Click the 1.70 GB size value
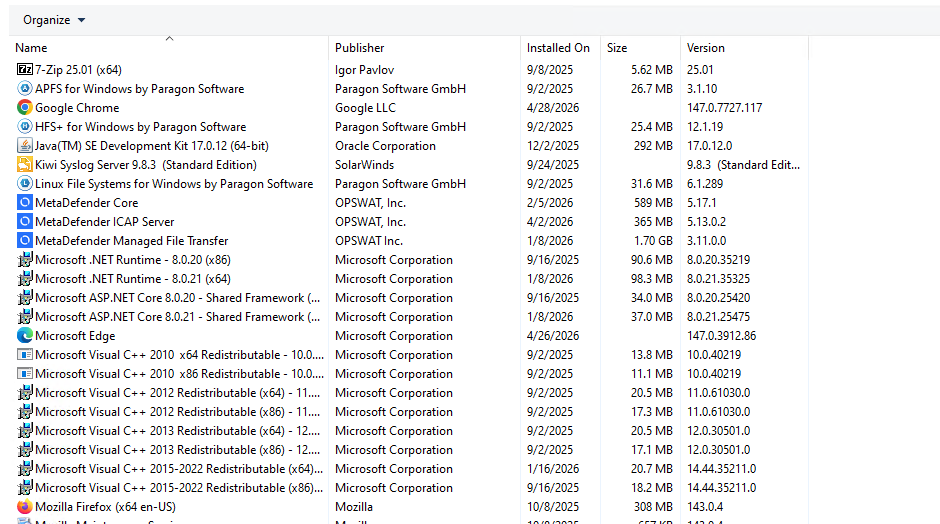 pos(653,240)
